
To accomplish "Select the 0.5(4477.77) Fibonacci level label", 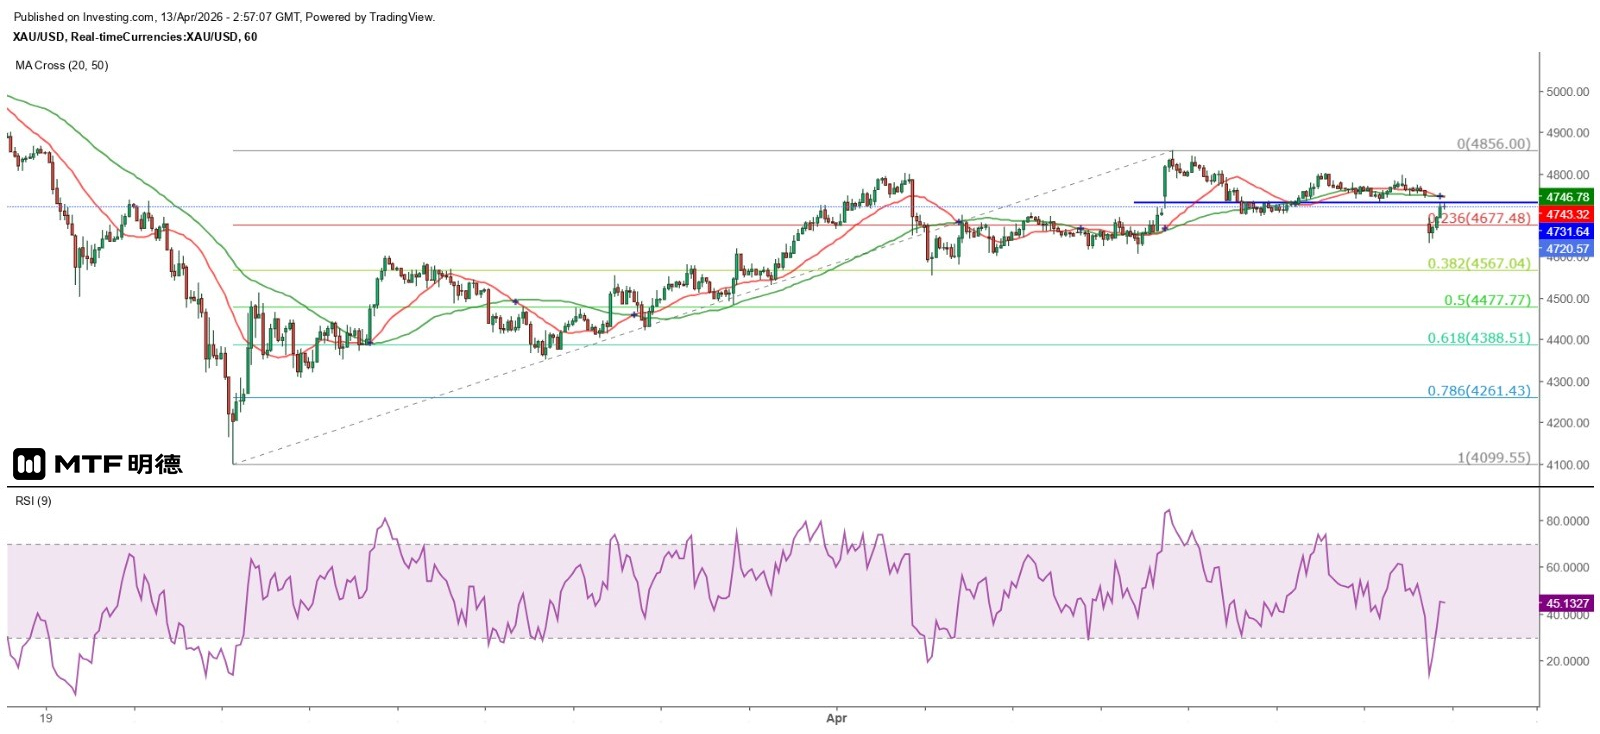I will 1487,300.
